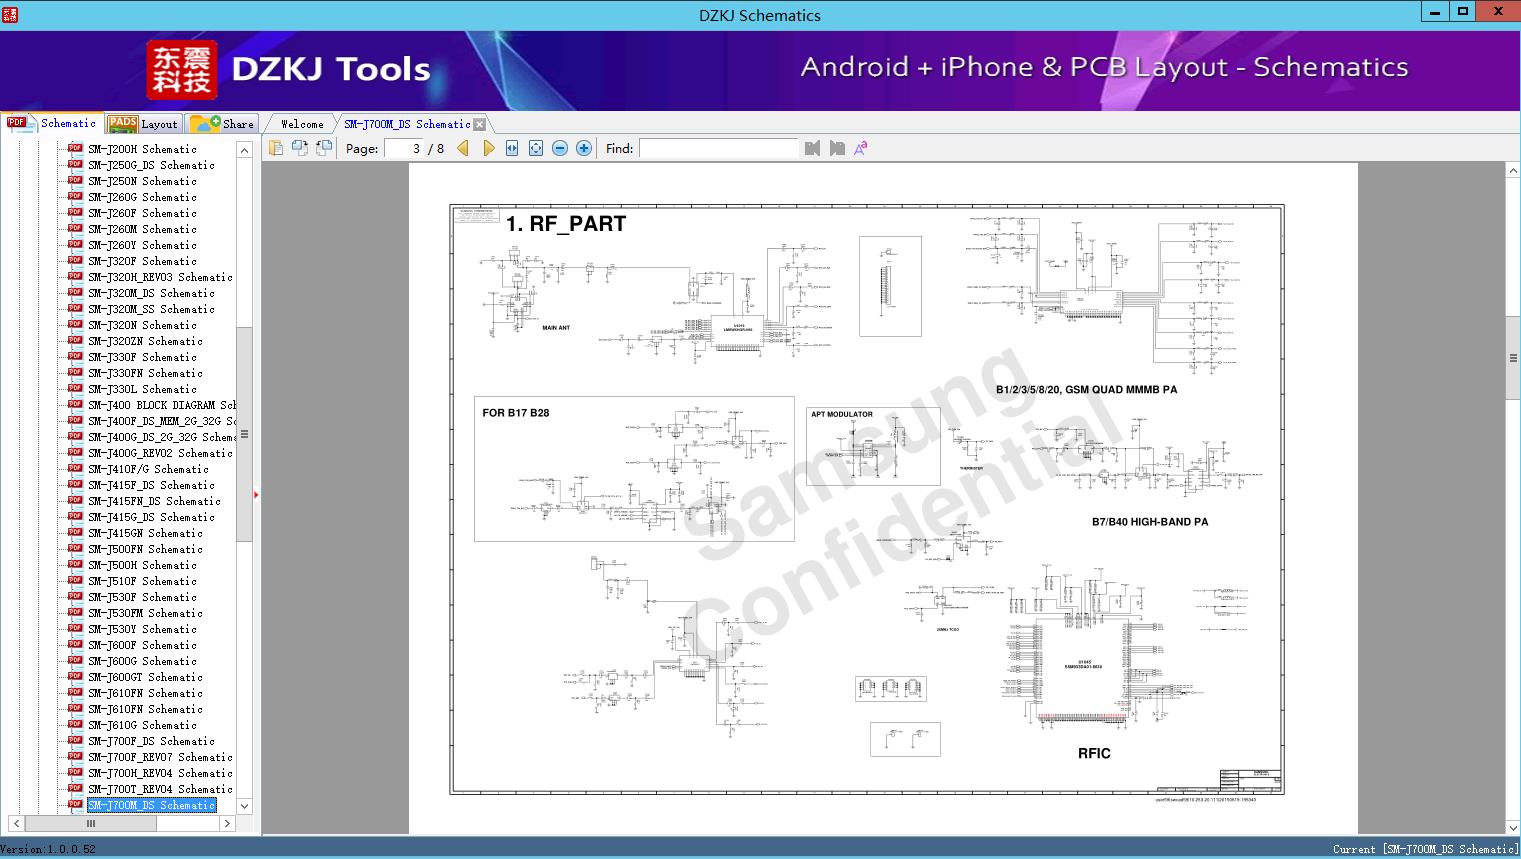
Task: Zoom out using the minus magnifier icon
Action: pos(560,147)
